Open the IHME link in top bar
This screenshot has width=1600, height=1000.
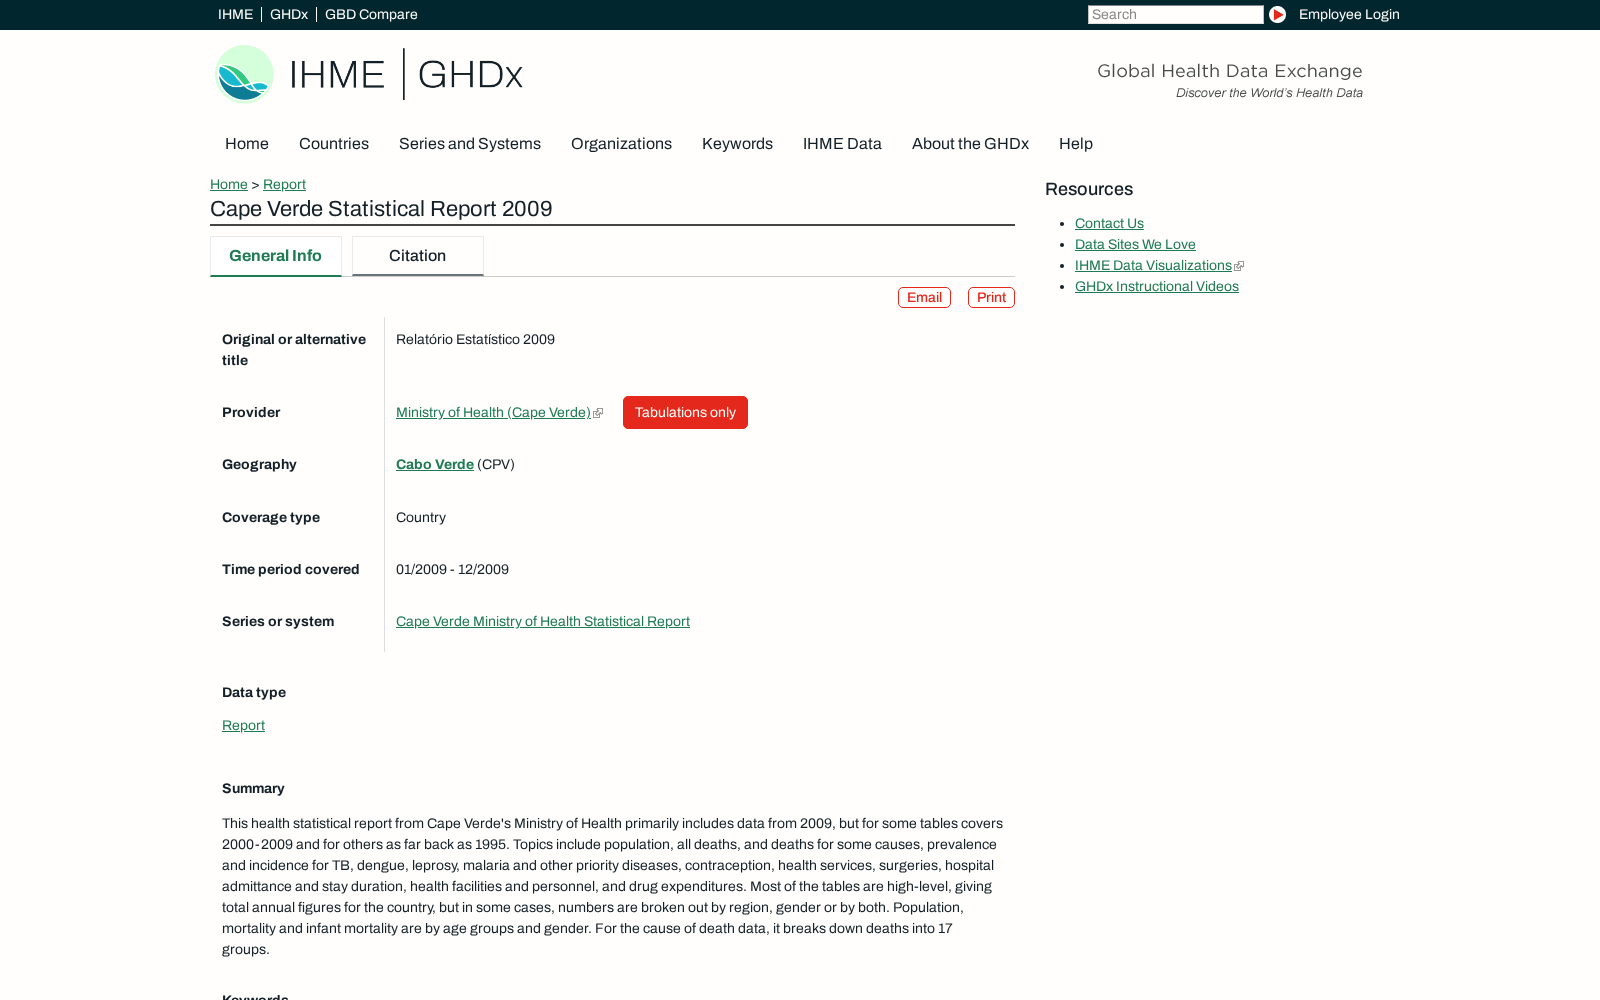pyautogui.click(x=235, y=14)
